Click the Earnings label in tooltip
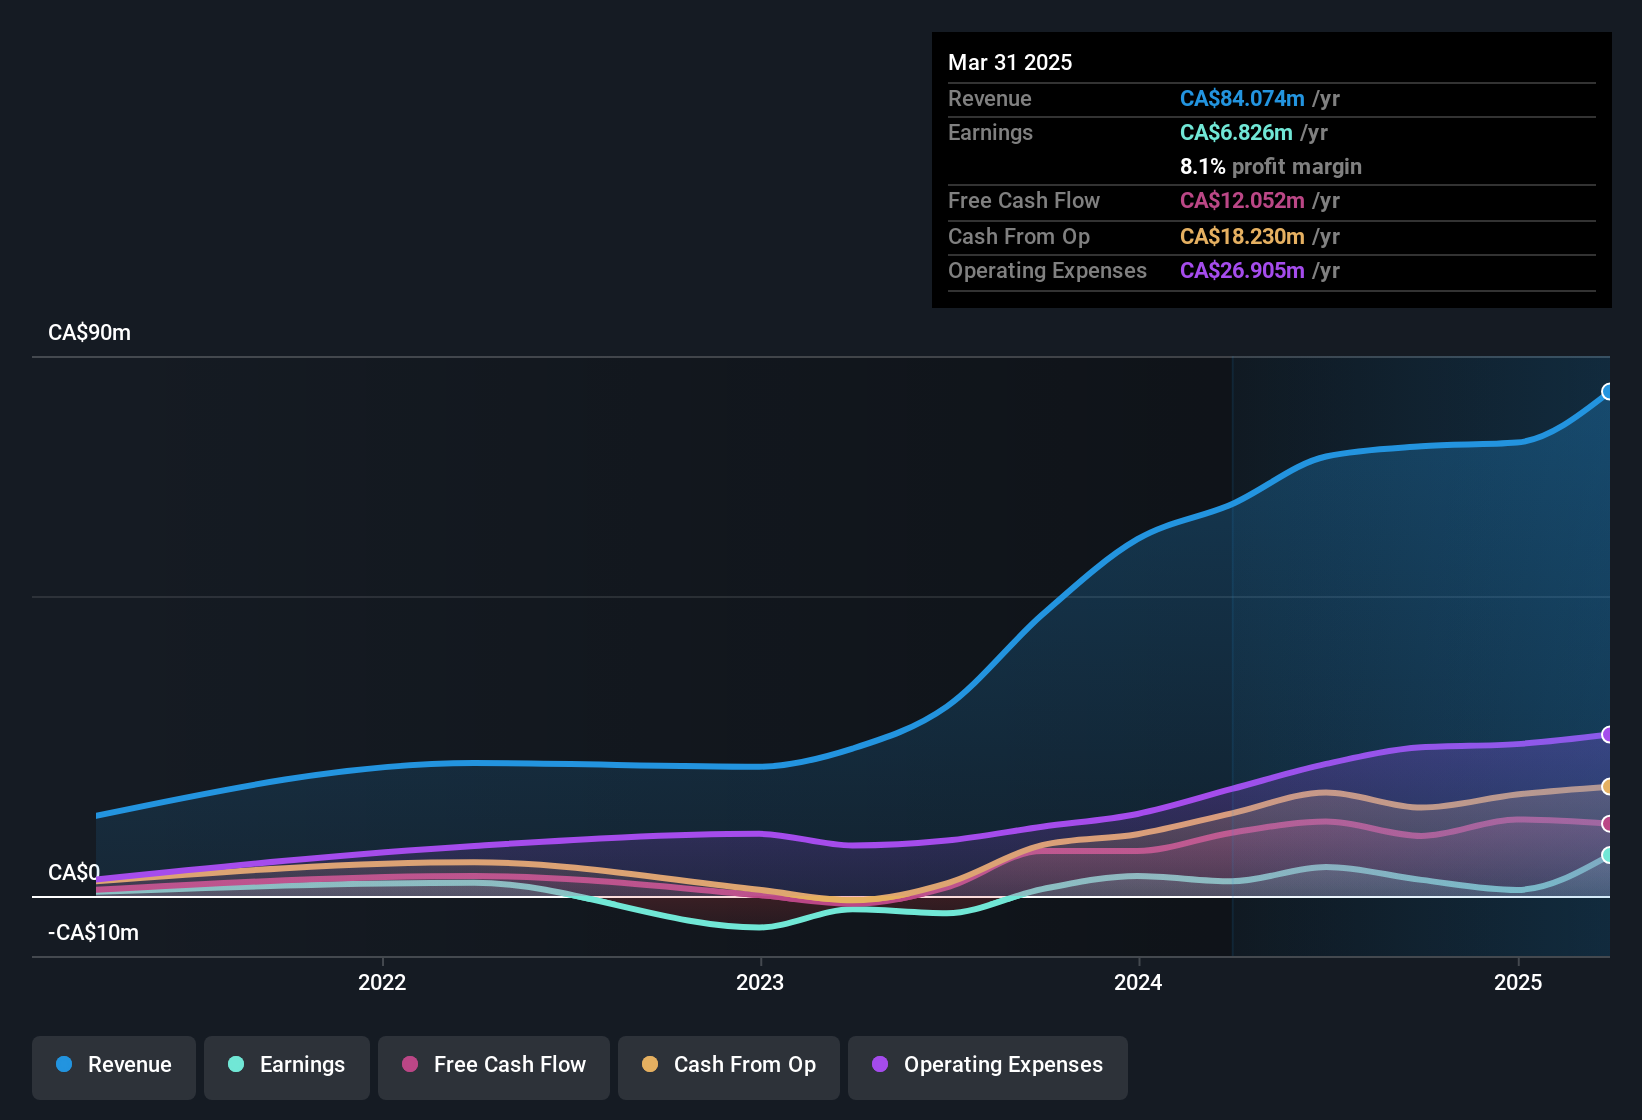1642x1120 pixels. [990, 132]
